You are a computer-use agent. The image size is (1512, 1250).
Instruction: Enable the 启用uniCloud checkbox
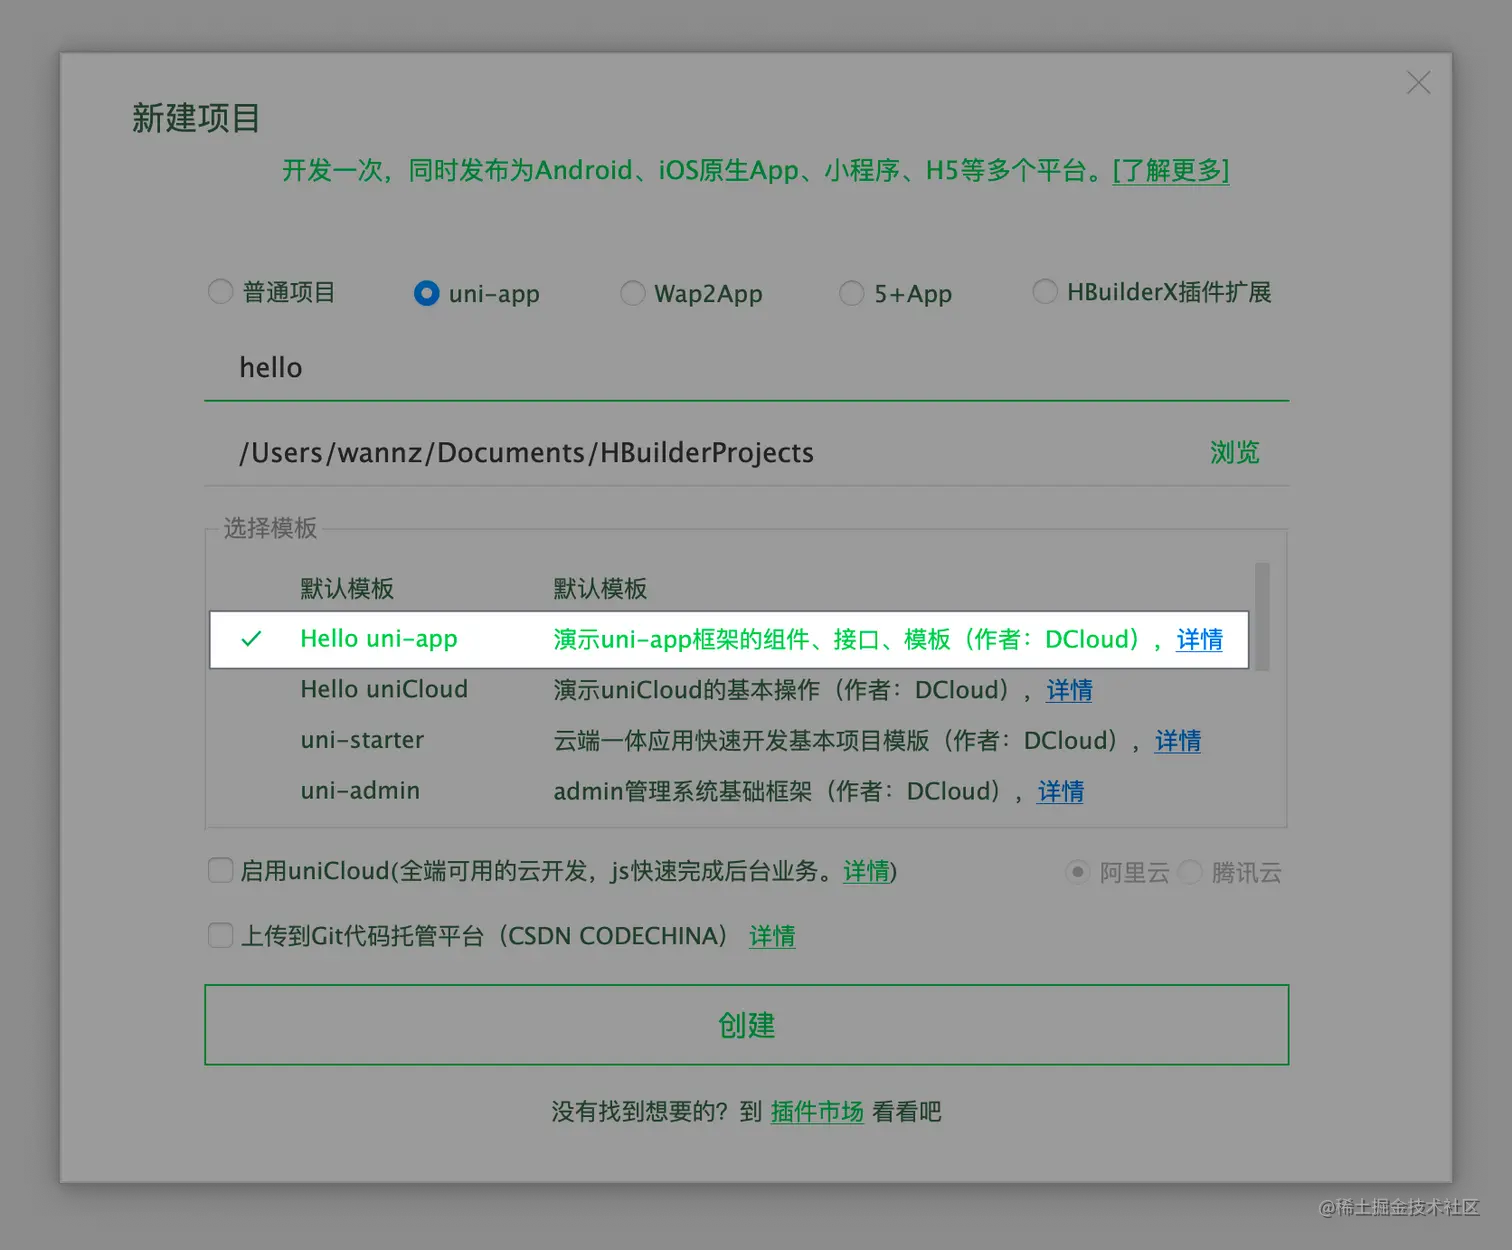pyautogui.click(x=220, y=870)
